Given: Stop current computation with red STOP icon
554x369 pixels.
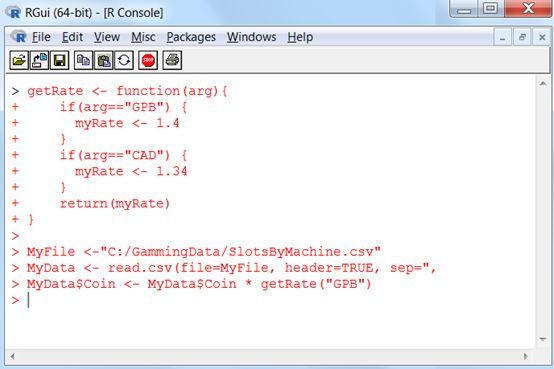Looking at the screenshot, I should [148, 60].
